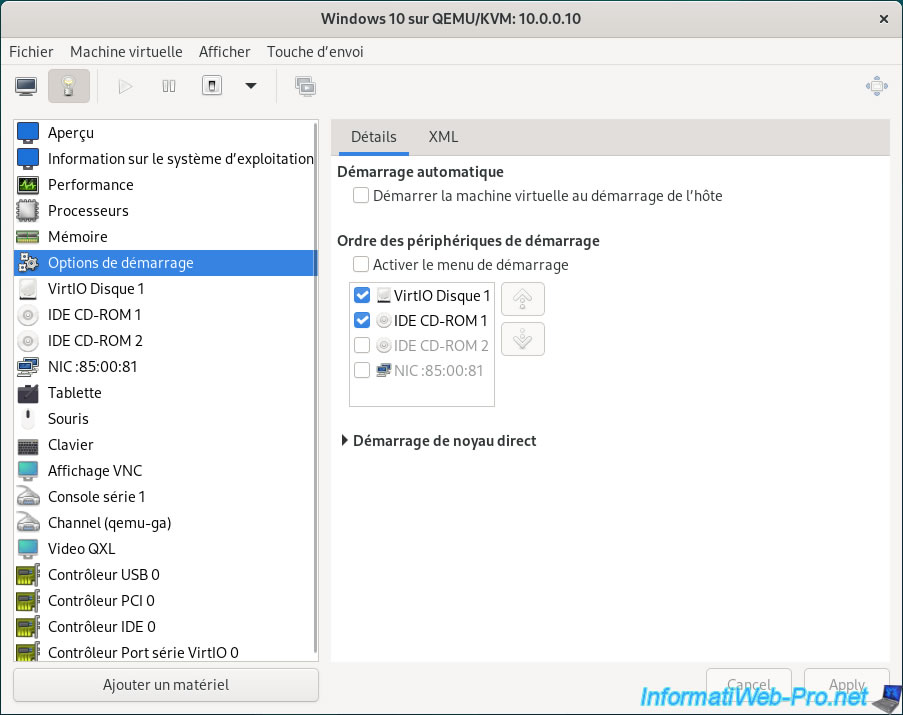Select Contrôleur PCI 0
The image size is (903, 715).
pyautogui.click(x=166, y=600)
